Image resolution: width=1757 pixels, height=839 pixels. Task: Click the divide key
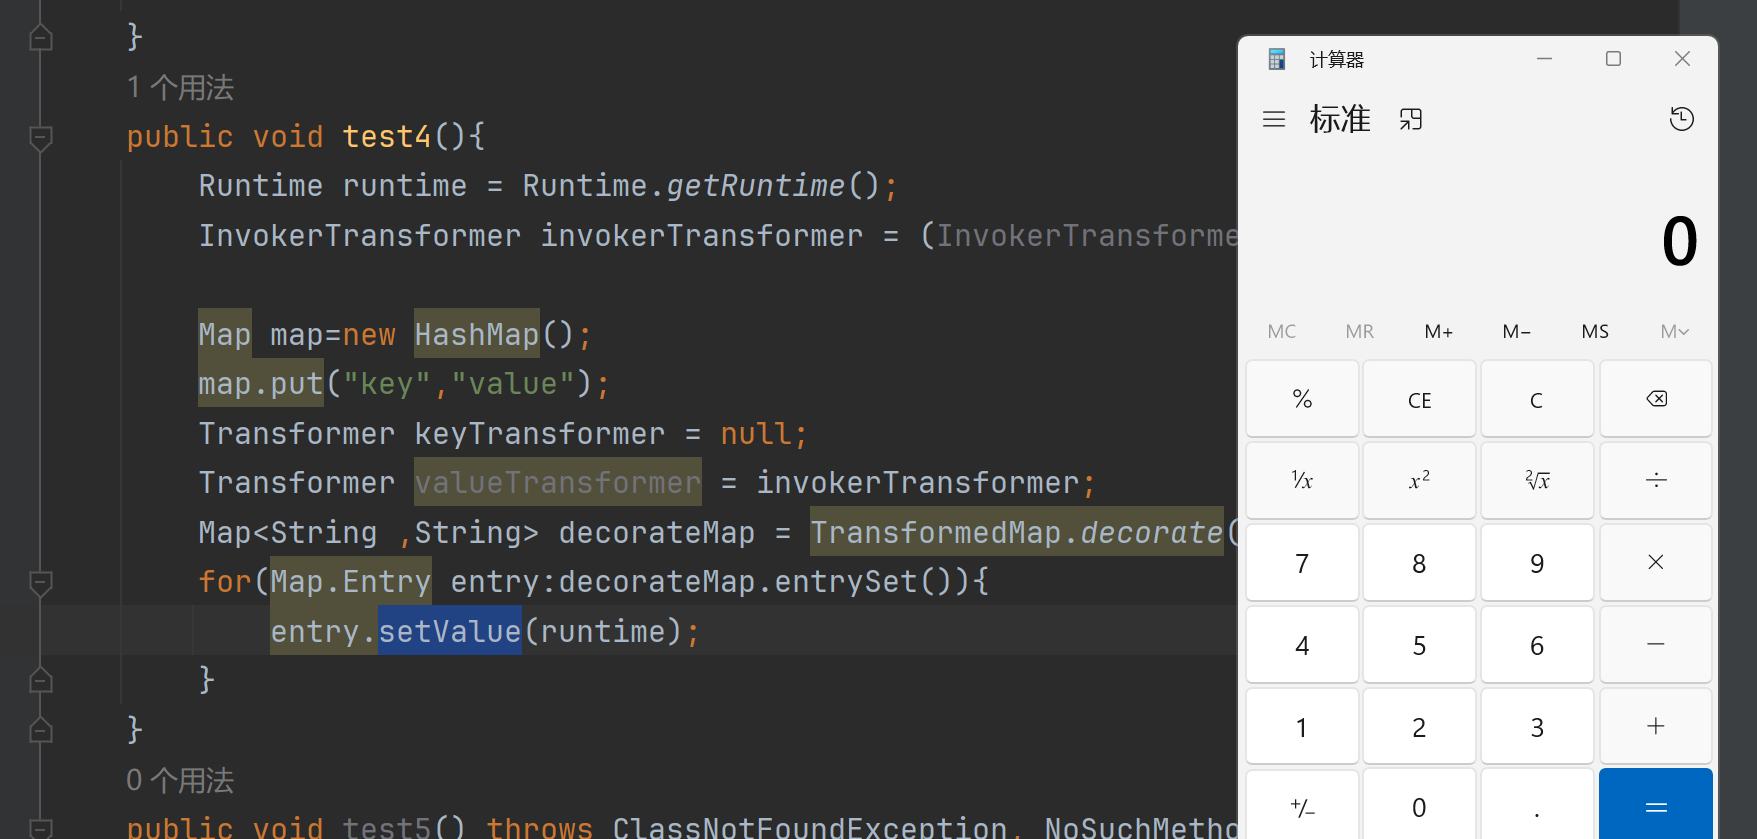tap(1656, 481)
